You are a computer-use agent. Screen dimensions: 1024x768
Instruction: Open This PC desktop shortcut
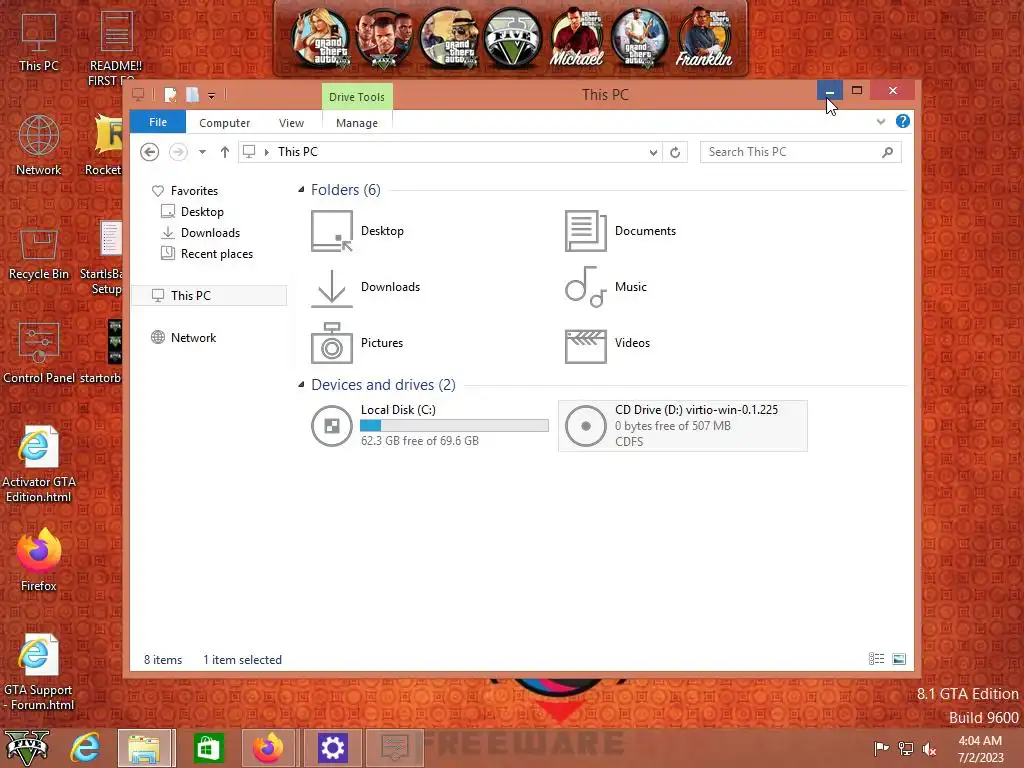tap(39, 41)
